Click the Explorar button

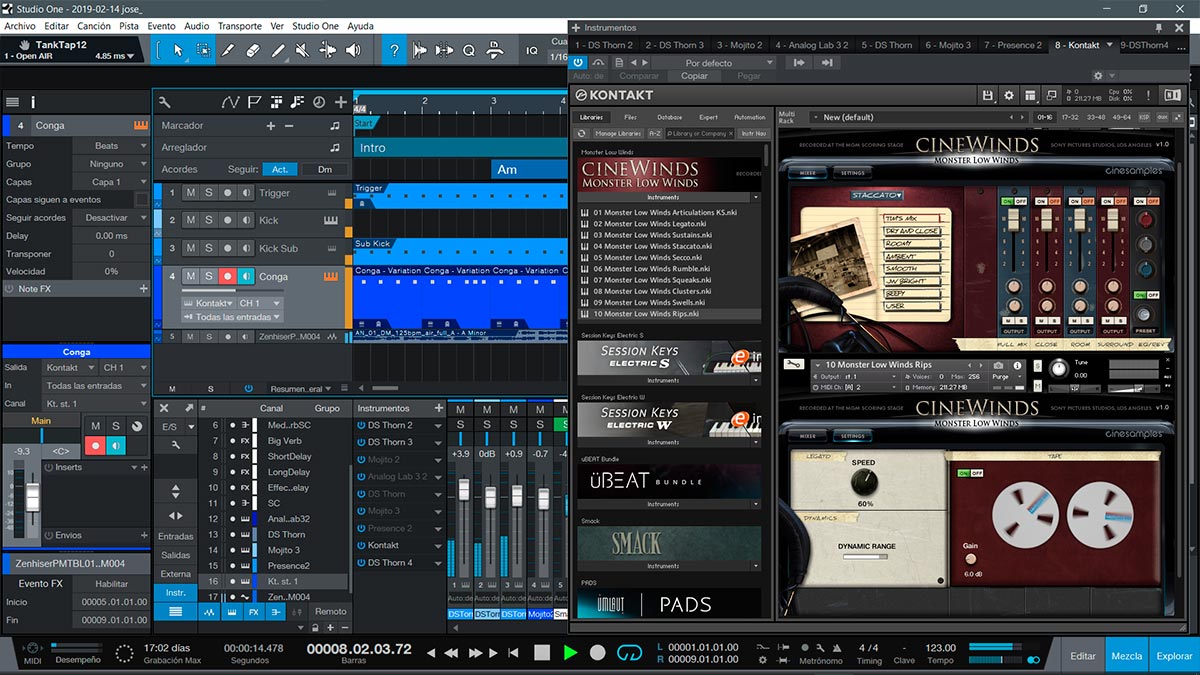point(1174,656)
